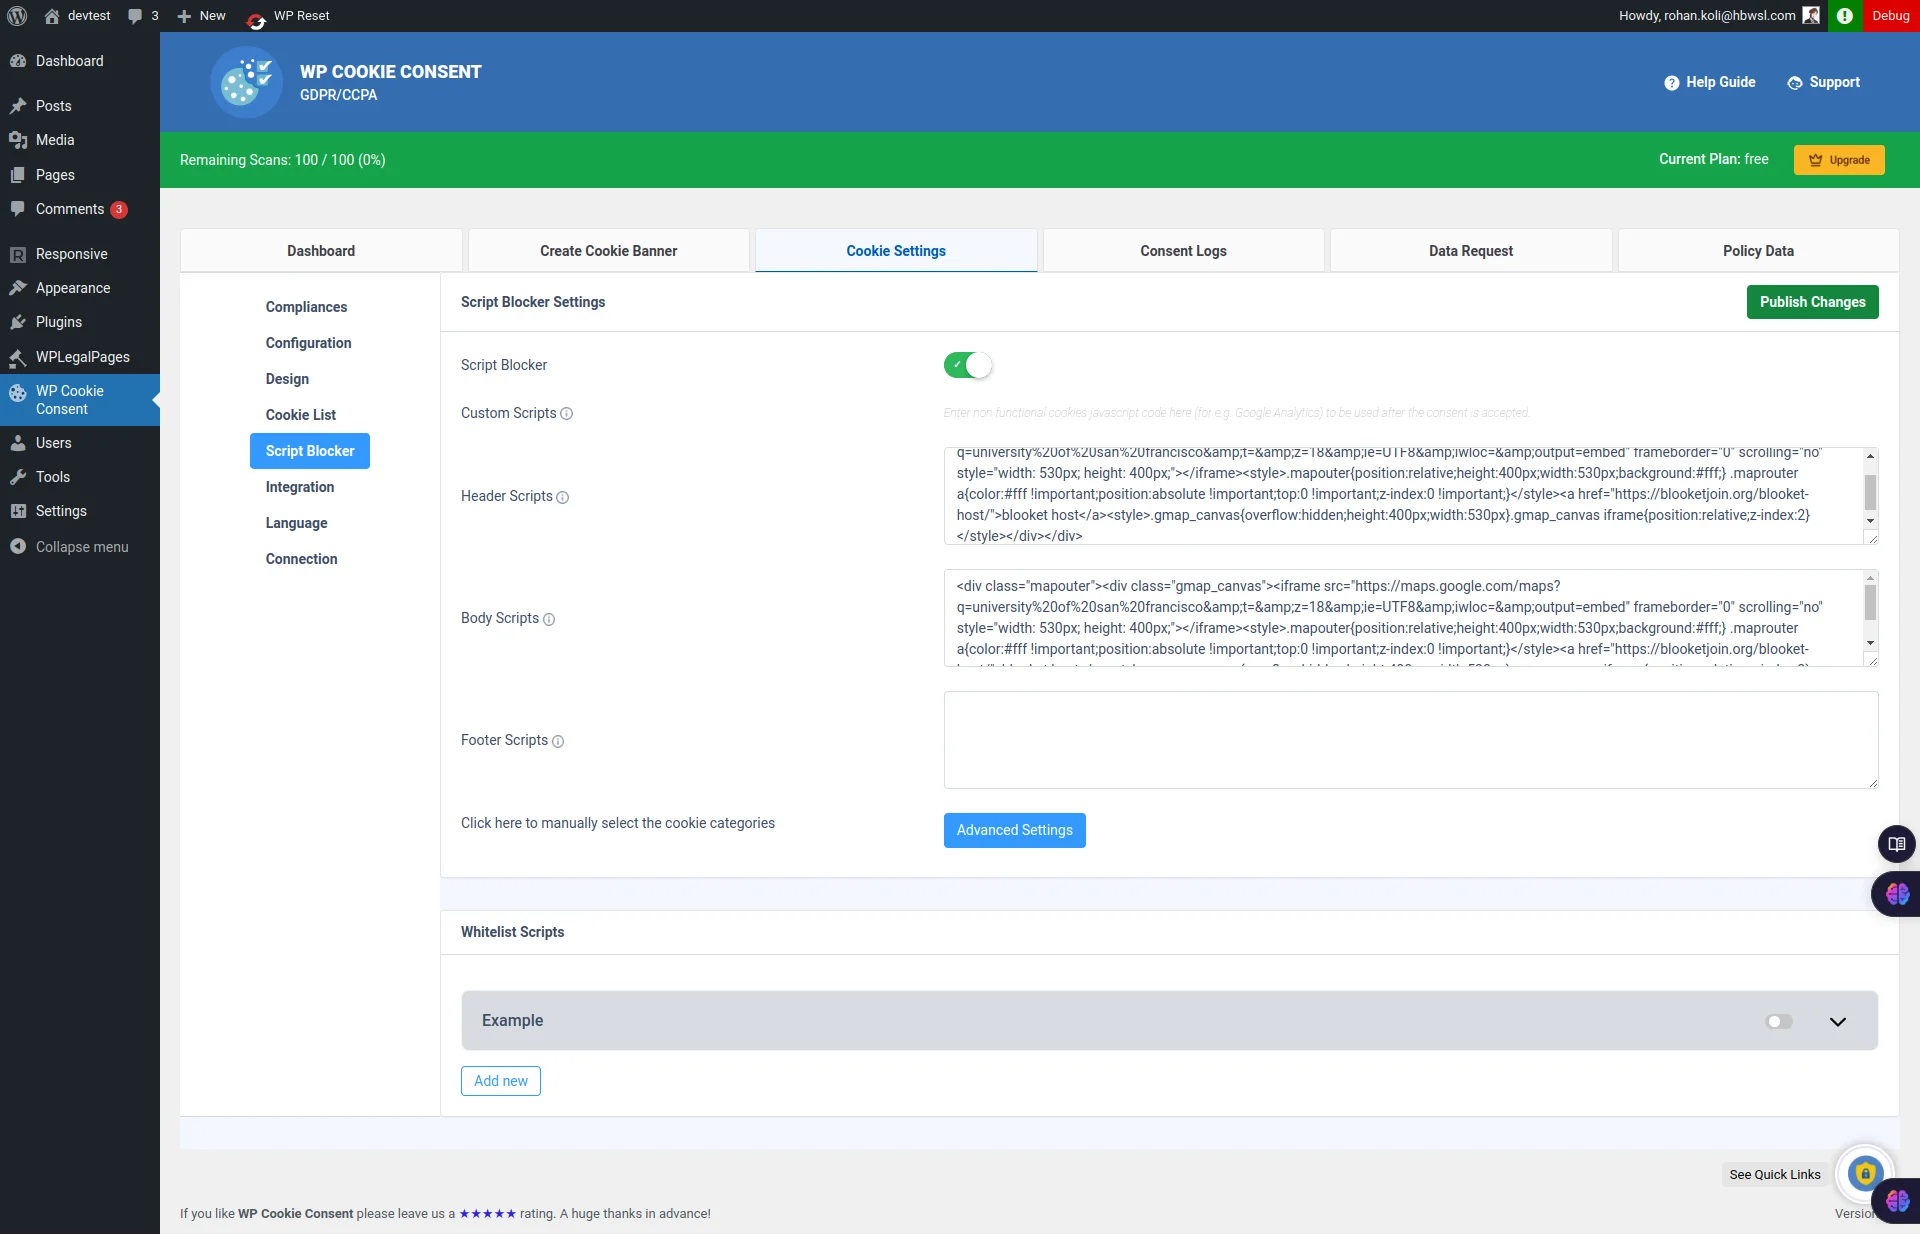Click the Body Scripts info icon
The image size is (1920, 1235).
tap(549, 619)
